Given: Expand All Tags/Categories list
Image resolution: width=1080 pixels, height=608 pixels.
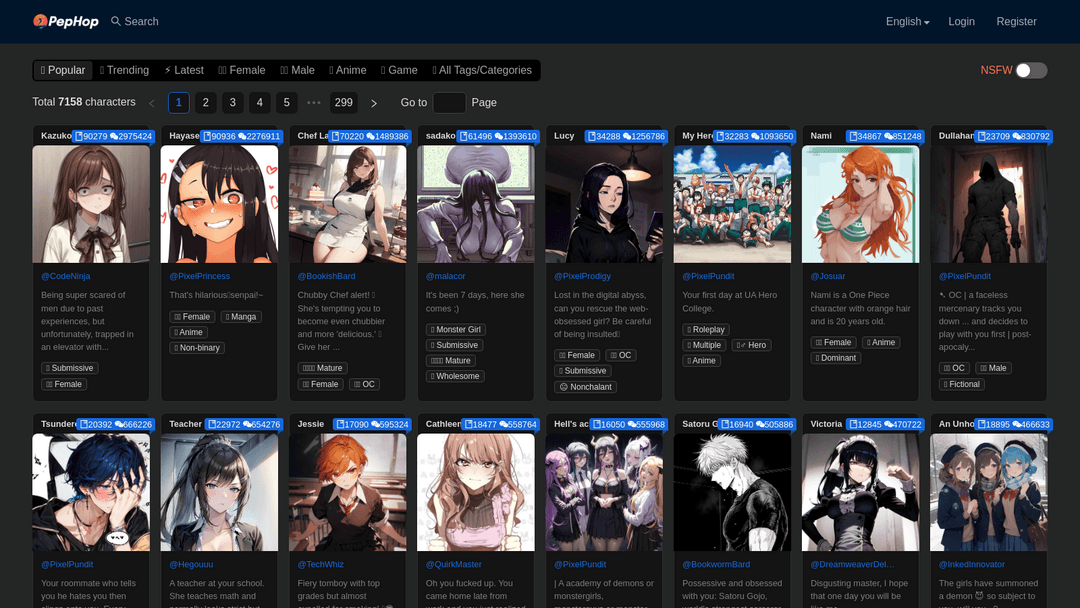Looking at the screenshot, I should tap(482, 70).
